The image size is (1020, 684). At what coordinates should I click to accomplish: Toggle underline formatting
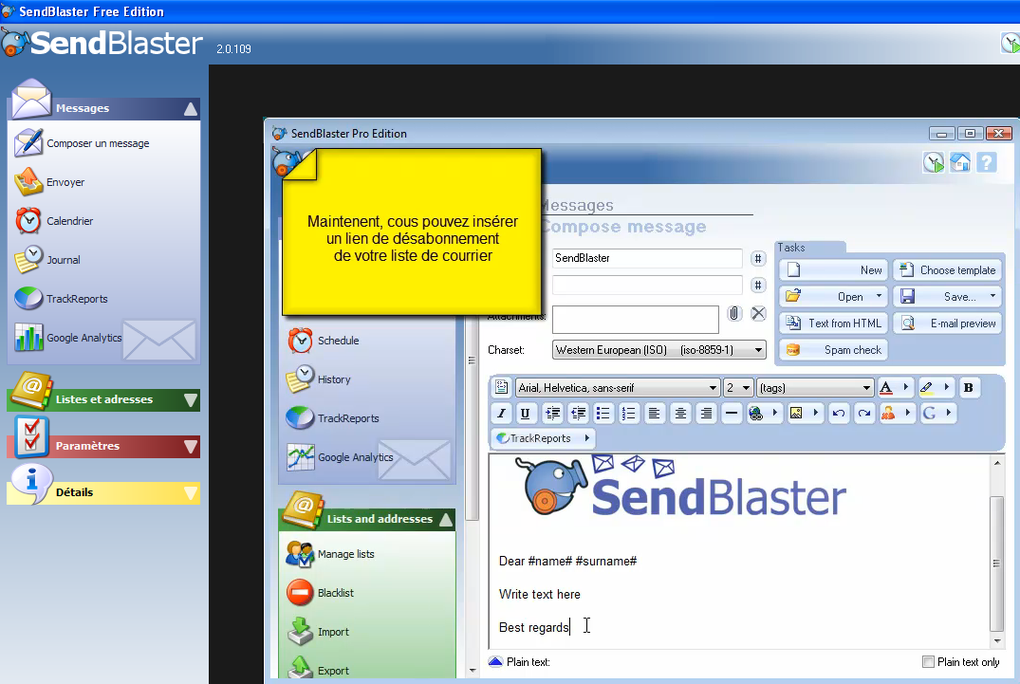[526, 413]
